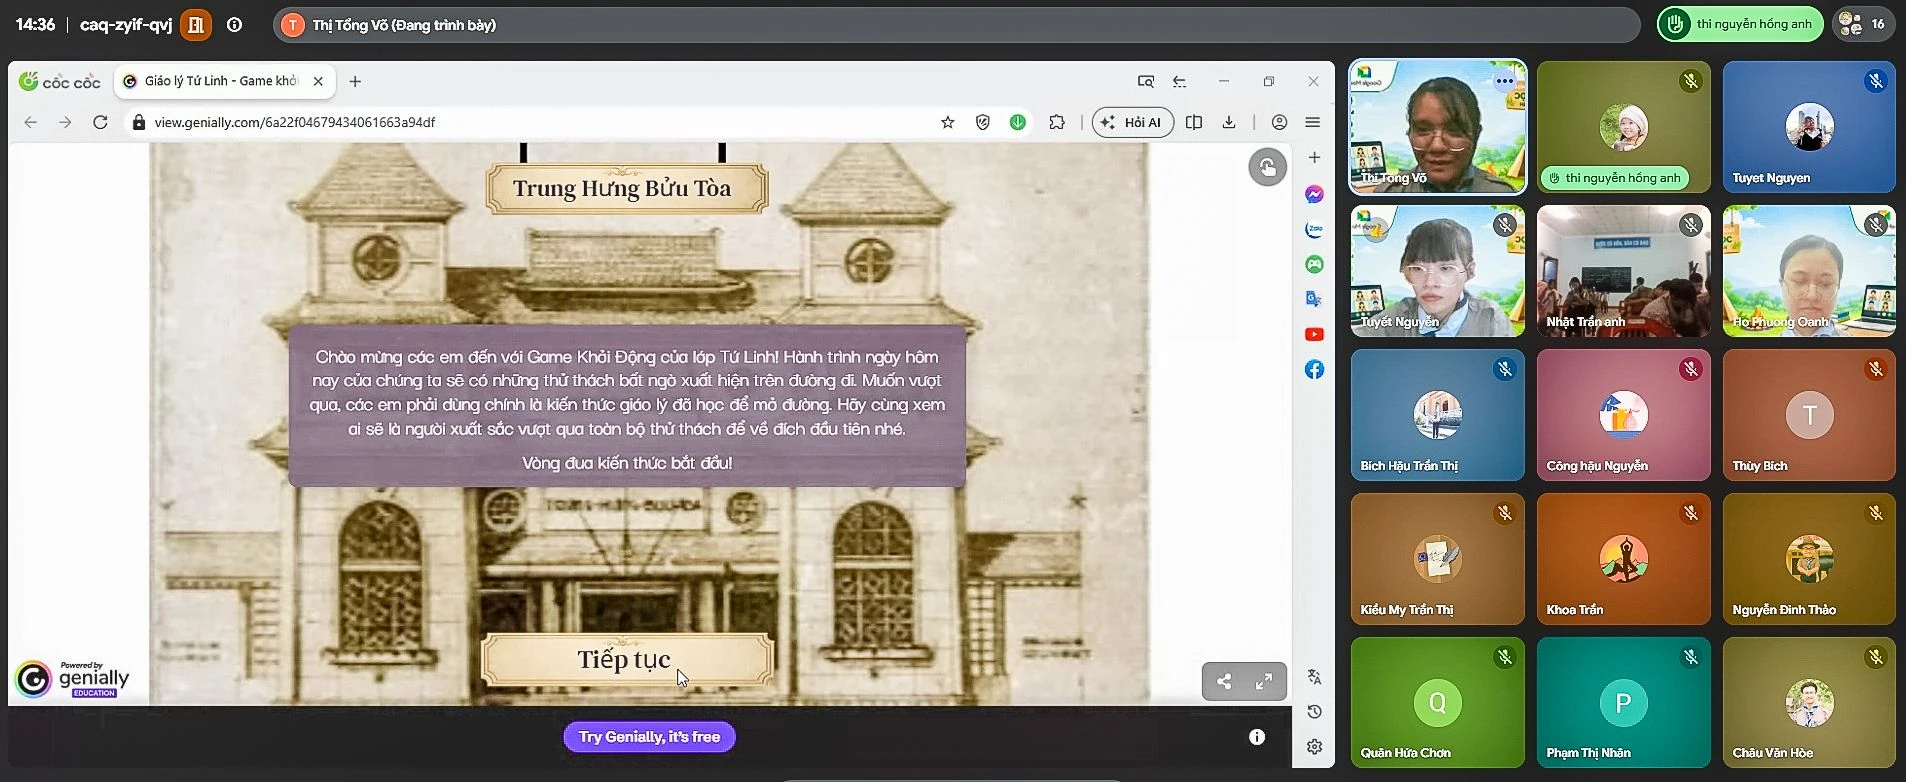This screenshot has width=1906, height=782.
Task: Select Hồ Phương Oanh video tile
Action: pos(1808,271)
